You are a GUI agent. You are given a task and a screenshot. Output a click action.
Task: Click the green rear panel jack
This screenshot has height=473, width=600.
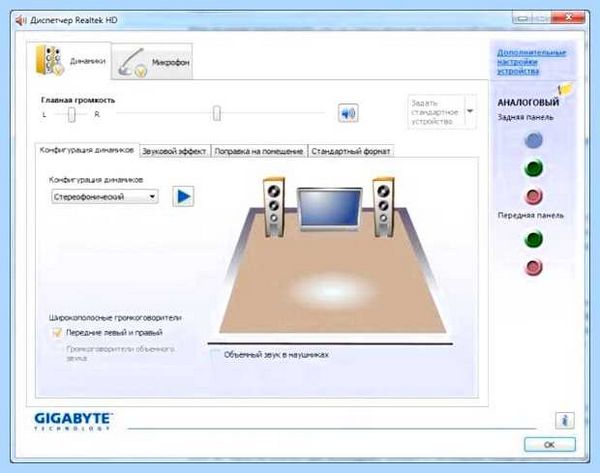tap(533, 168)
